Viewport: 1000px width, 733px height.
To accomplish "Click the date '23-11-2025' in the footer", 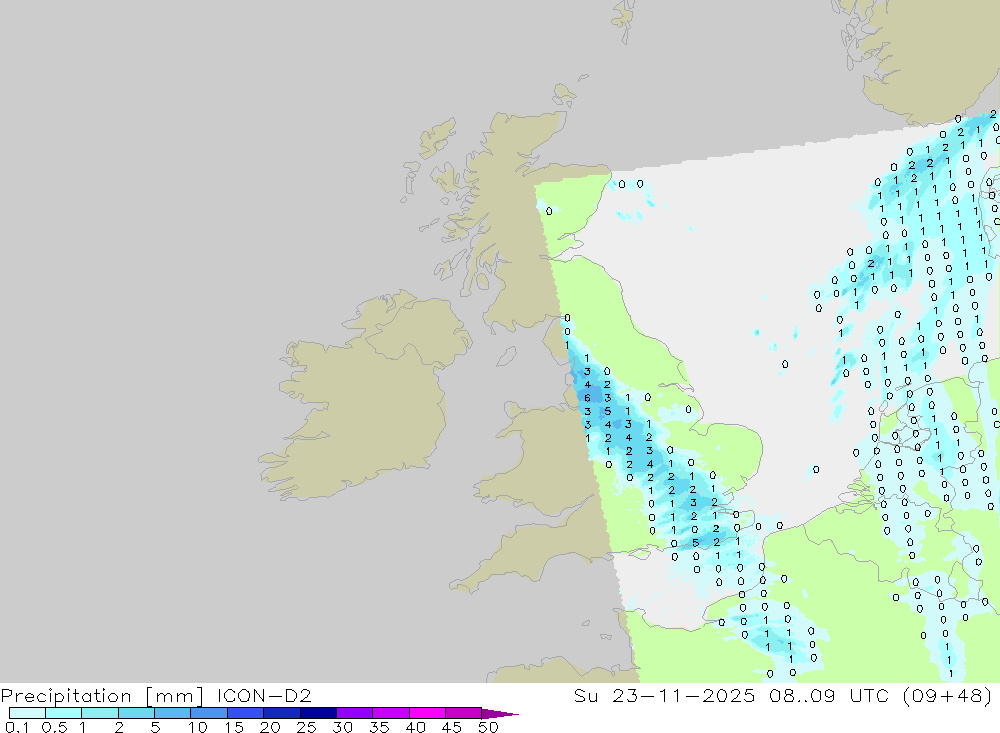I will (x=684, y=695).
